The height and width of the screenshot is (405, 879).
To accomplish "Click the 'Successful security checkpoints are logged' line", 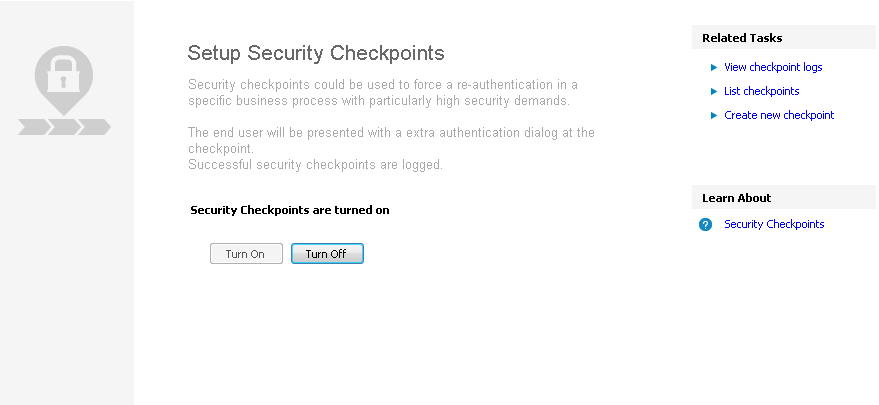I will coord(315,164).
